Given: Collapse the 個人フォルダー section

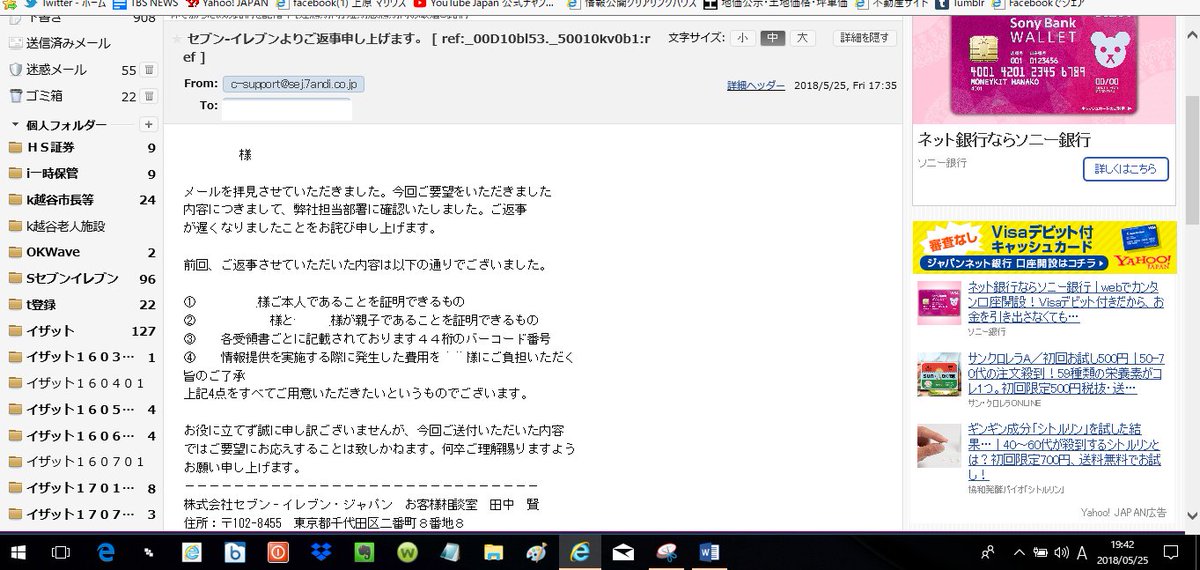Looking at the screenshot, I should coord(15,125).
